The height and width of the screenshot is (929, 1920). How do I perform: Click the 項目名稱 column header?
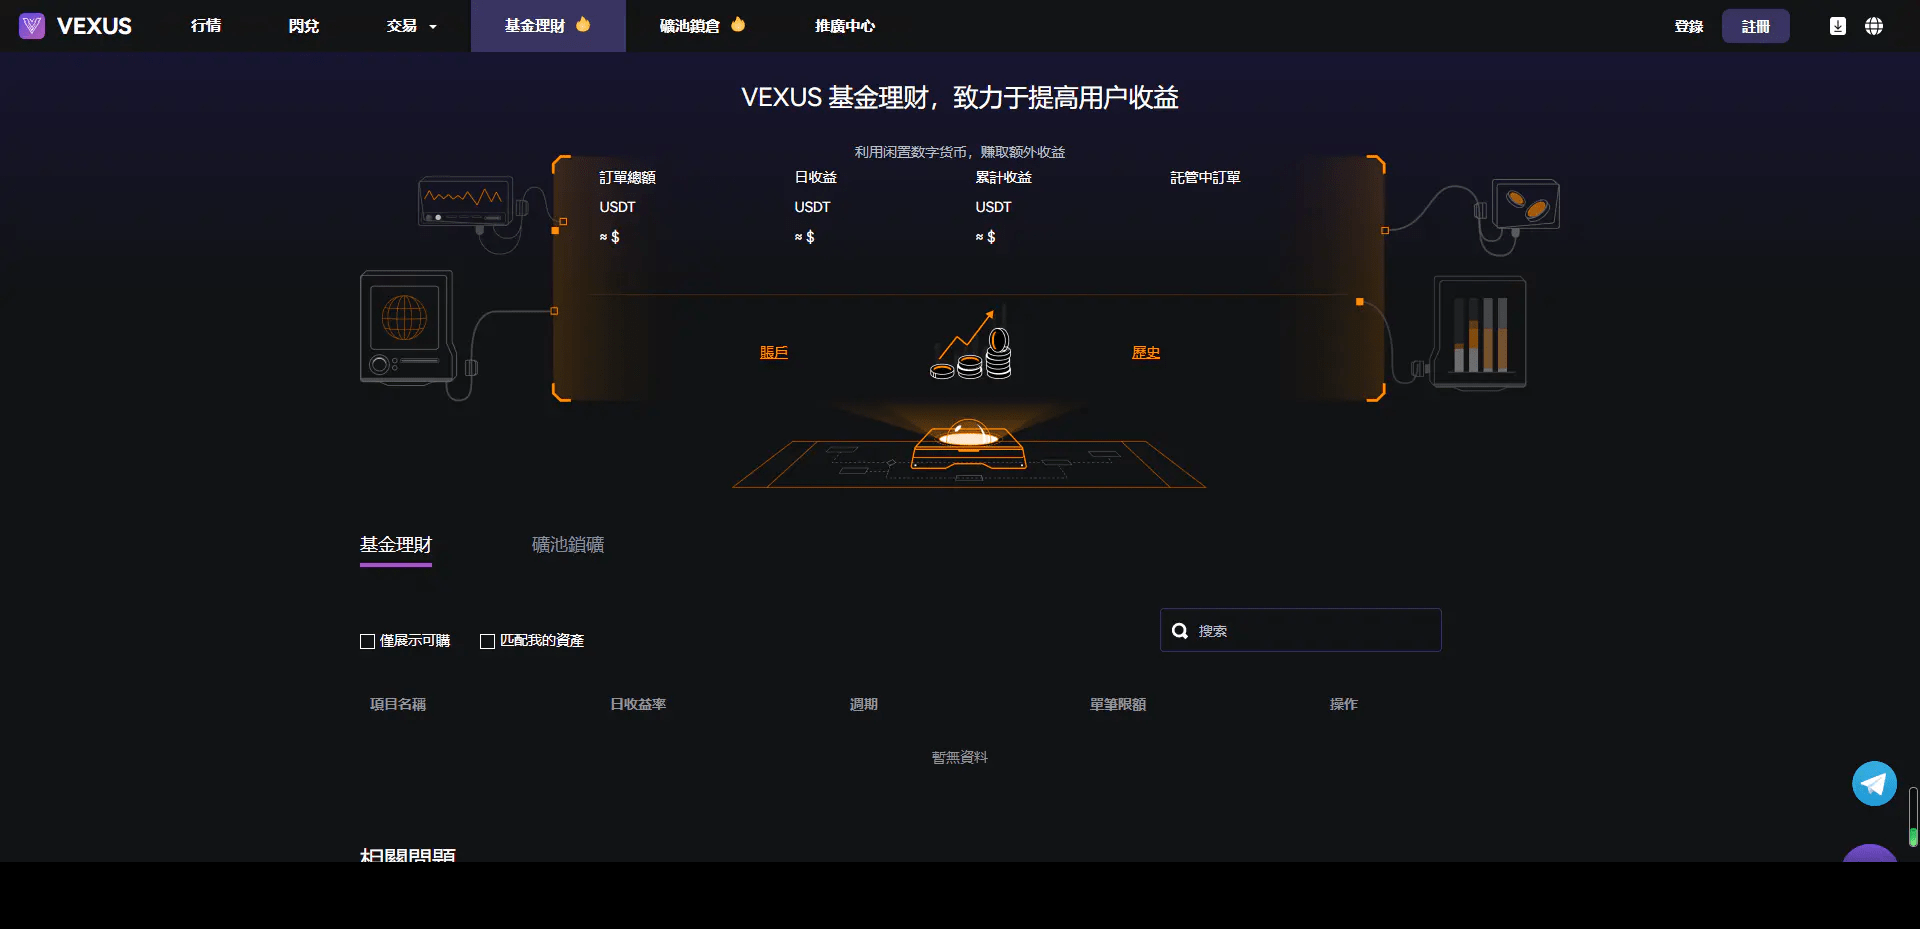pos(398,704)
